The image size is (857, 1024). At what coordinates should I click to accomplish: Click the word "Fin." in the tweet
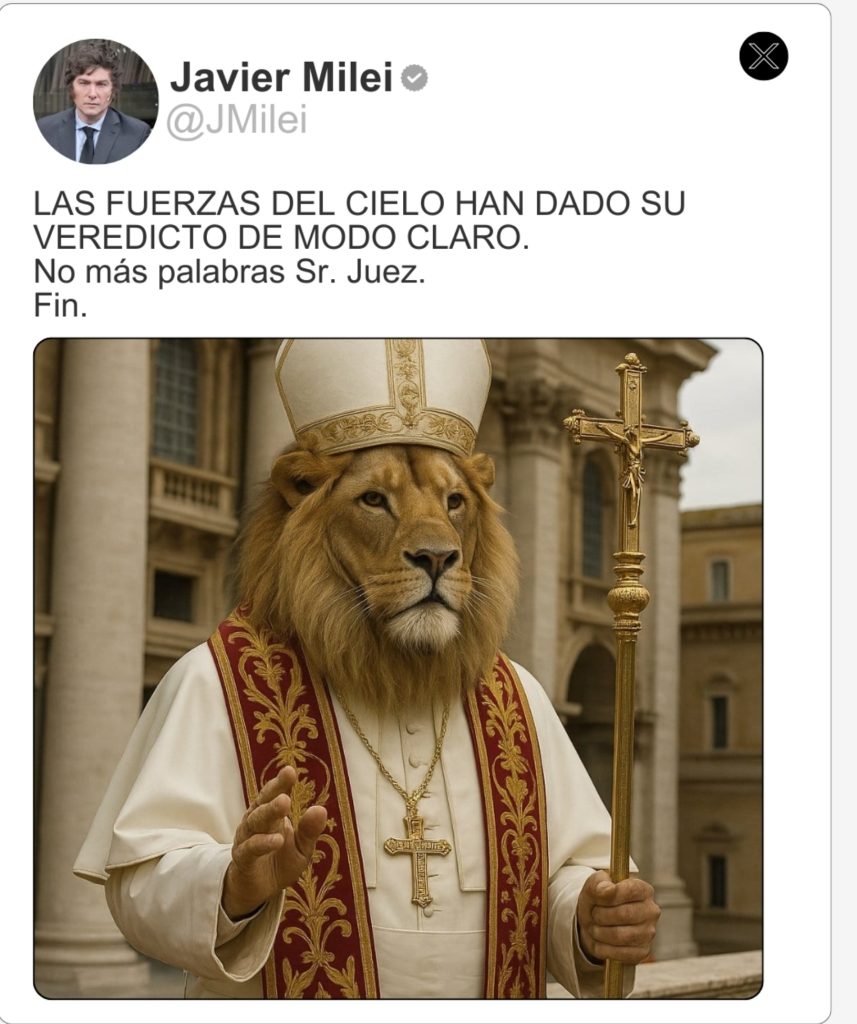pos(60,306)
